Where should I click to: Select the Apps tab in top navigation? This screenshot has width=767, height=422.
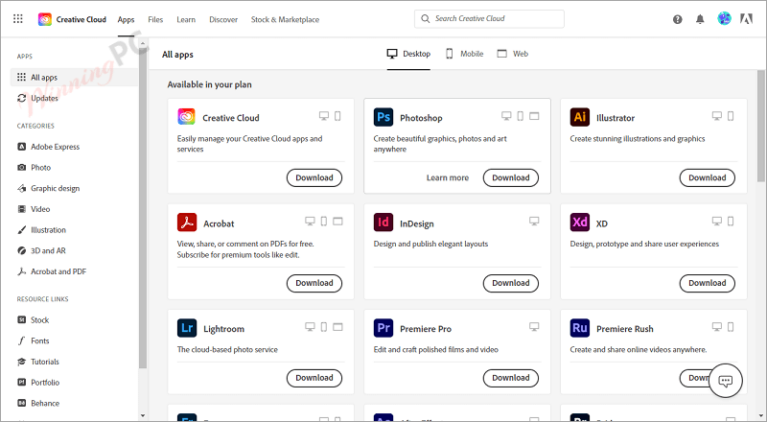(x=126, y=20)
